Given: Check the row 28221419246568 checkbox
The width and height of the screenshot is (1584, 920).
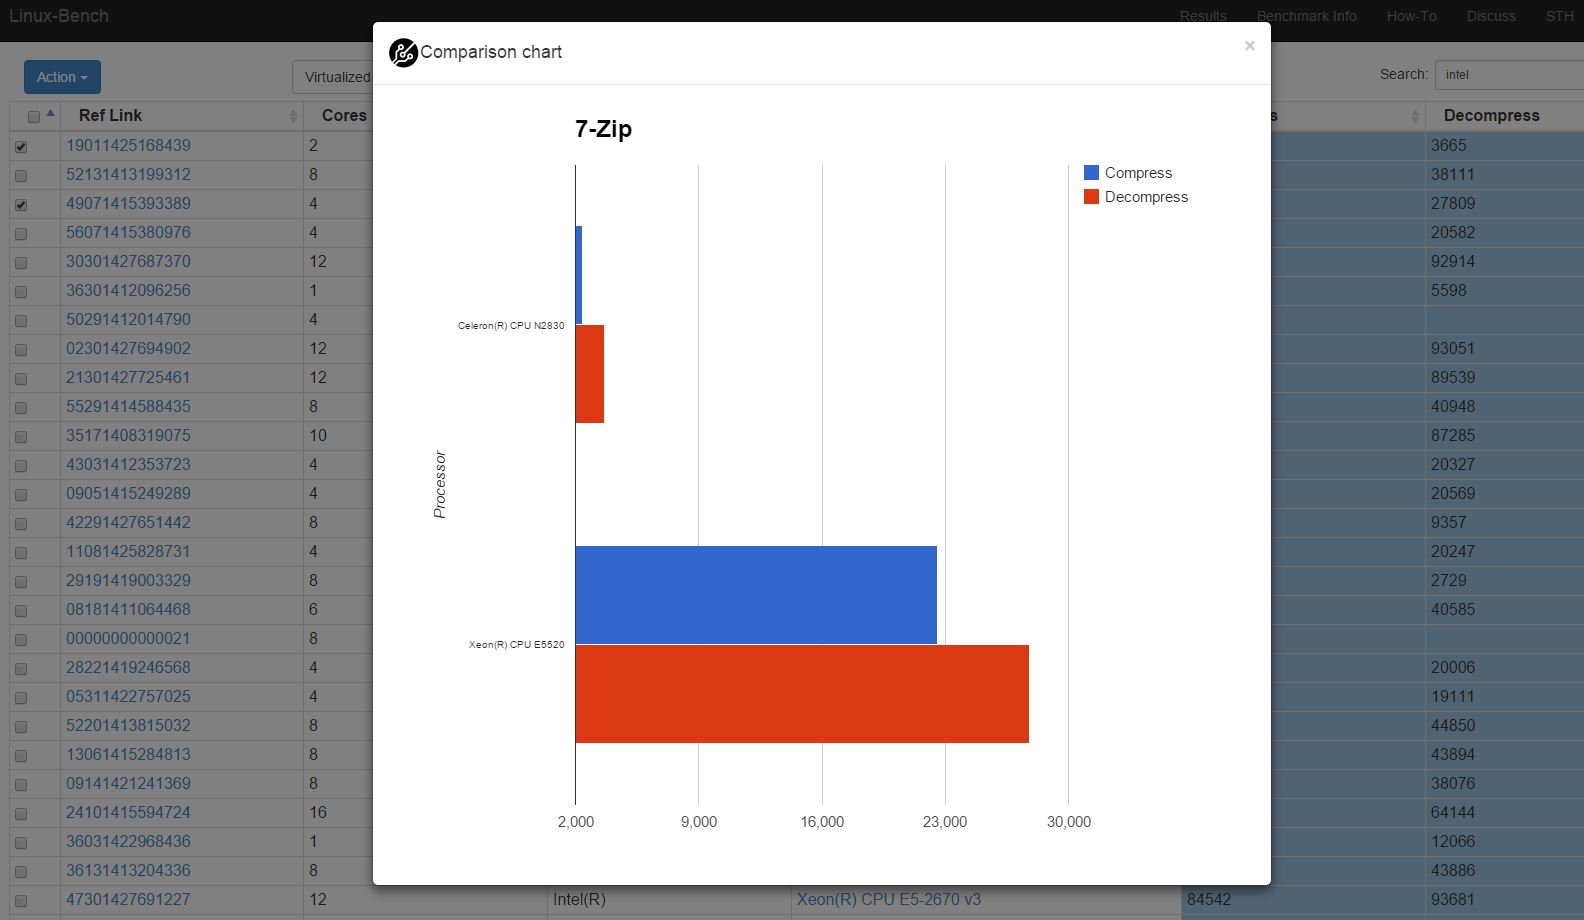Looking at the screenshot, I should pos(21,669).
